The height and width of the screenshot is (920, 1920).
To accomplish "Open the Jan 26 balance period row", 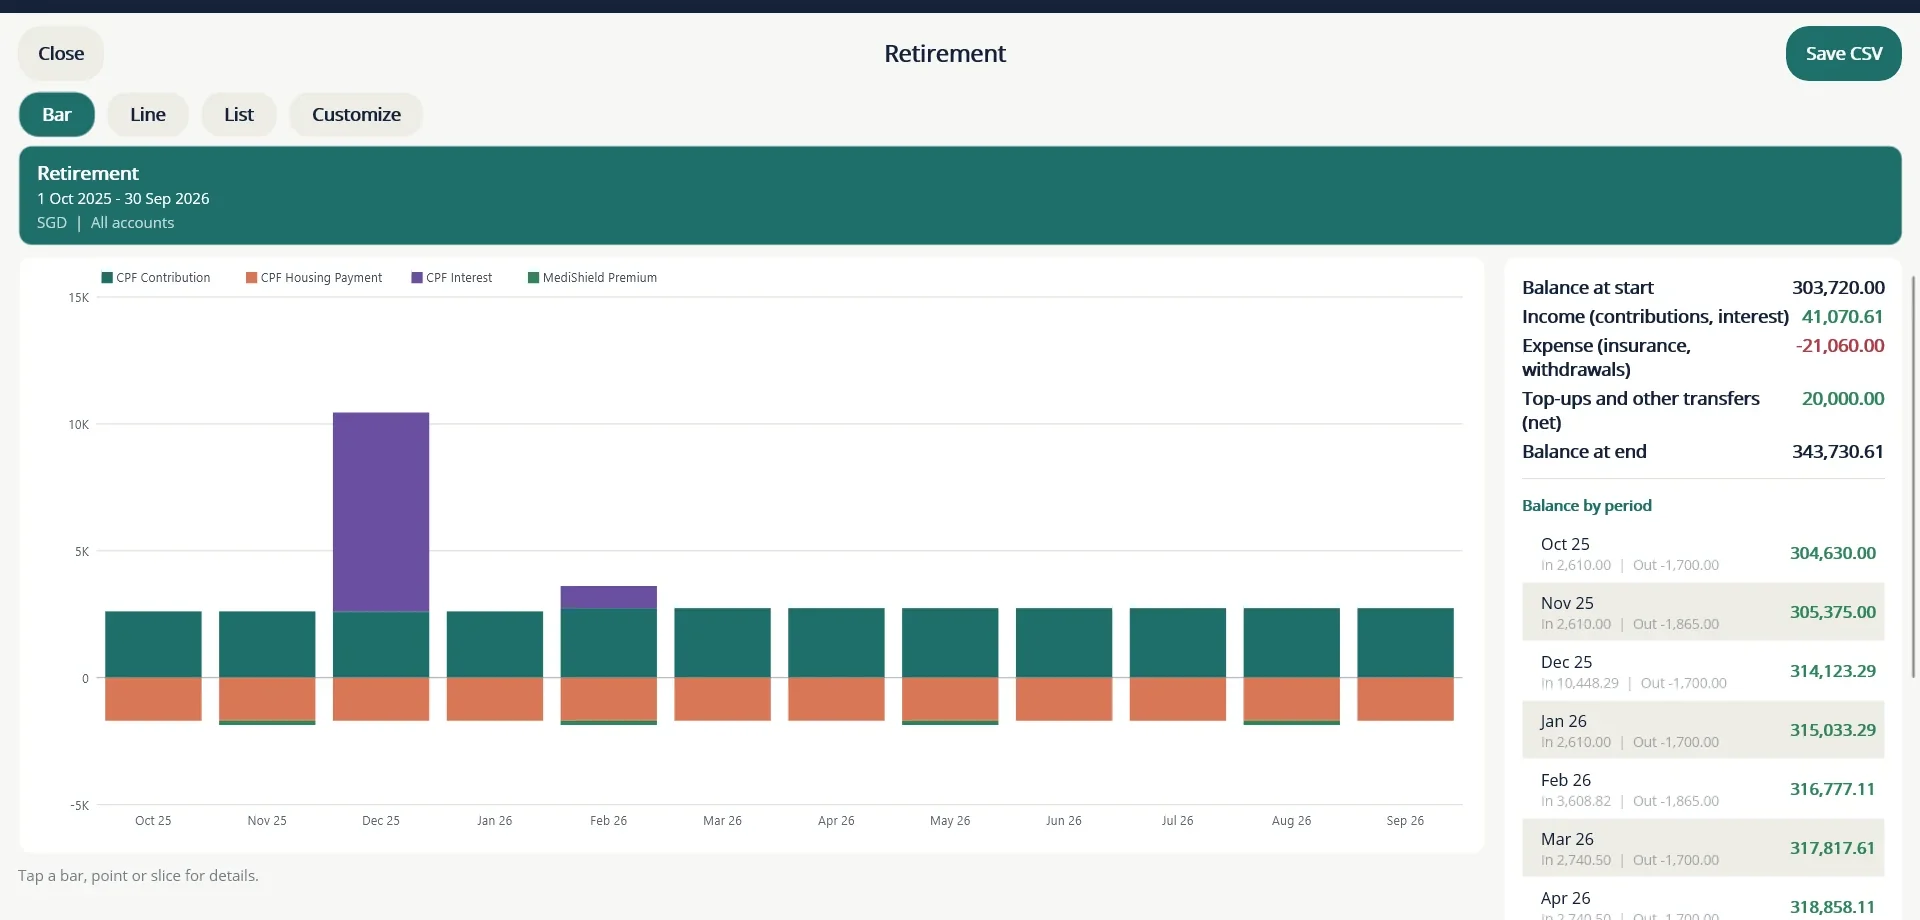I will pos(1703,730).
